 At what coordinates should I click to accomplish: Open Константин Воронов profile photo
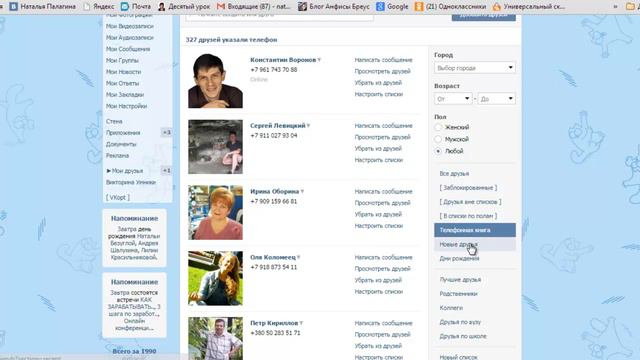tap(215, 81)
